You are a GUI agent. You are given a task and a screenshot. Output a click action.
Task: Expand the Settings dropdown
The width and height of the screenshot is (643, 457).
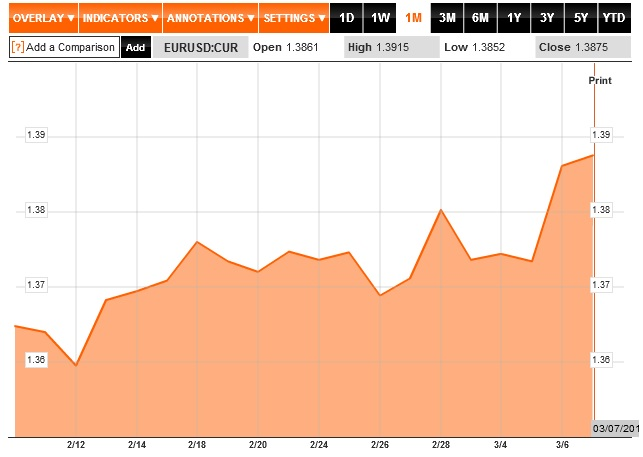tap(293, 18)
